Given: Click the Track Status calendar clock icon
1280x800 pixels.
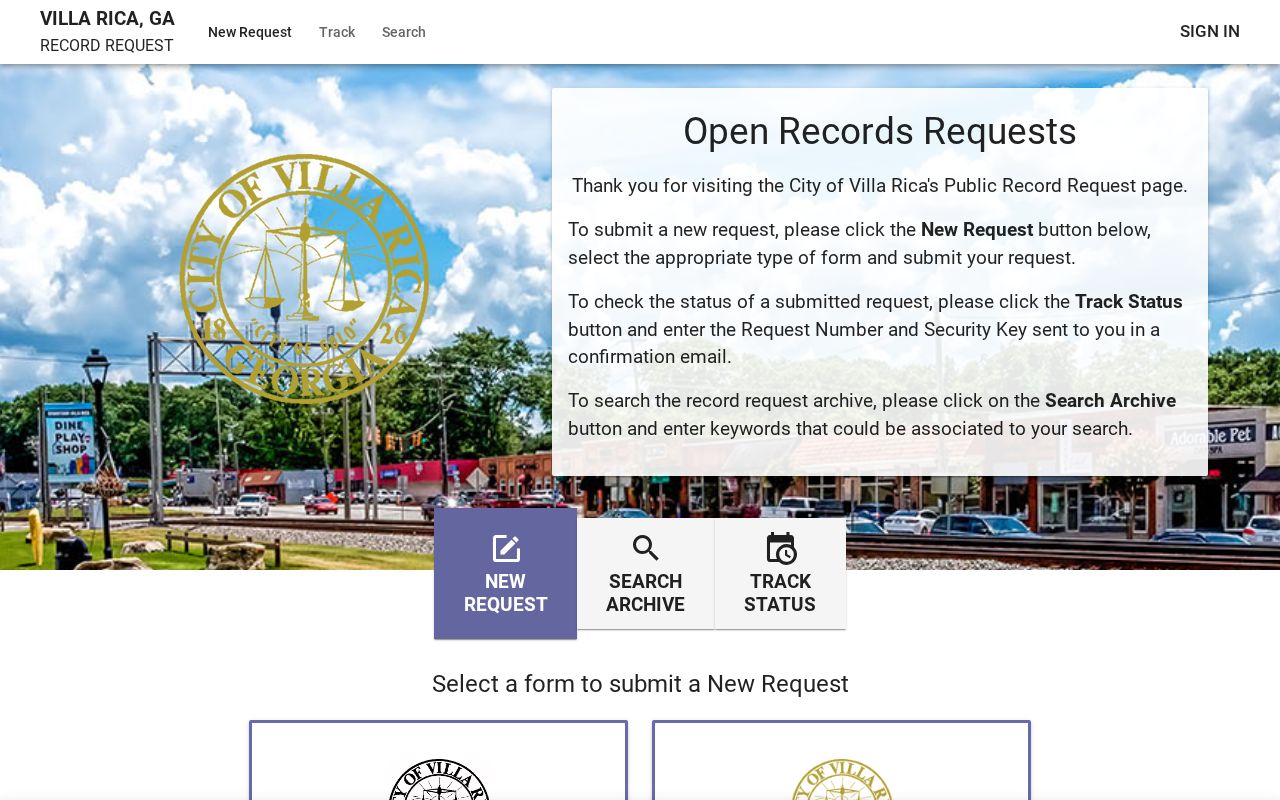Looking at the screenshot, I should 780,548.
